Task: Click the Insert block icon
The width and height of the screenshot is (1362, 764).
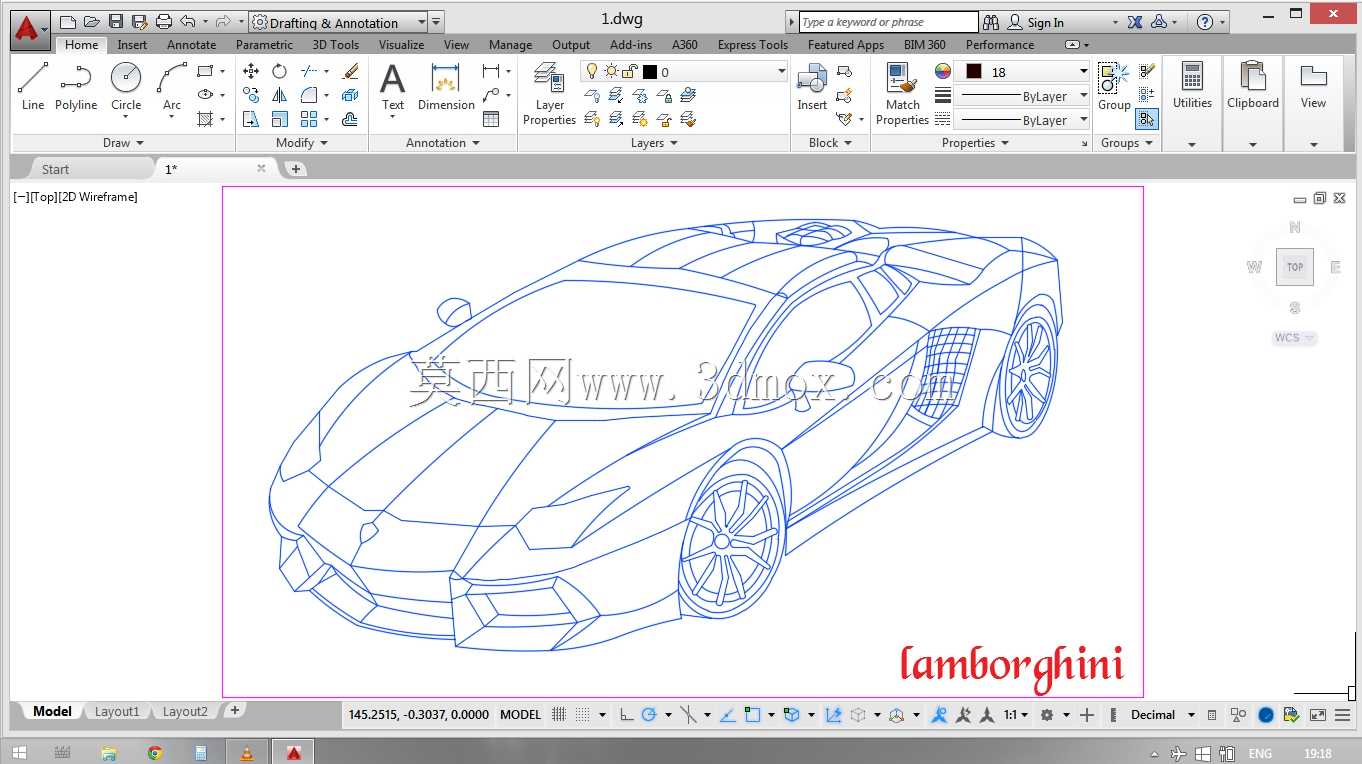Action: pyautogui.click(x=812, y=87)
